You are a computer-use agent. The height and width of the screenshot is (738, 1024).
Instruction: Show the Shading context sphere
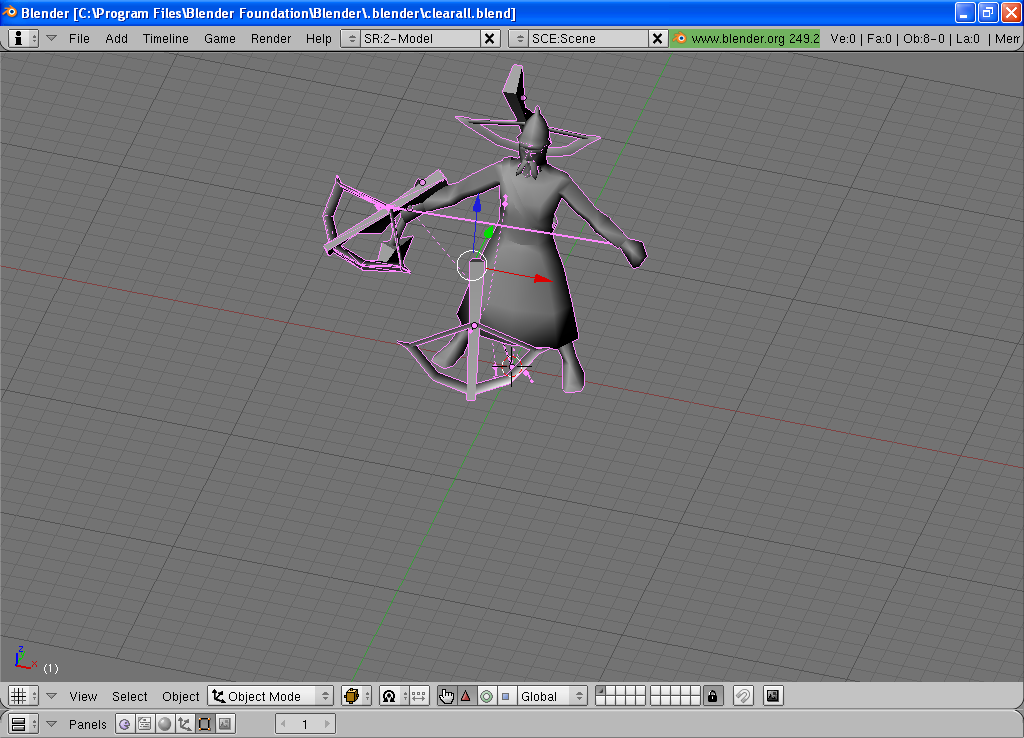click(x=165, y=724)
